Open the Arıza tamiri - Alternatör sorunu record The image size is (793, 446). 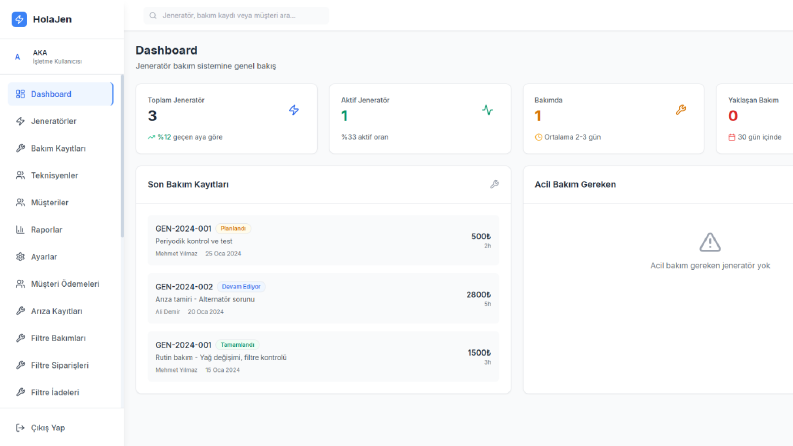pyautogui.click(x=323, y=298)
